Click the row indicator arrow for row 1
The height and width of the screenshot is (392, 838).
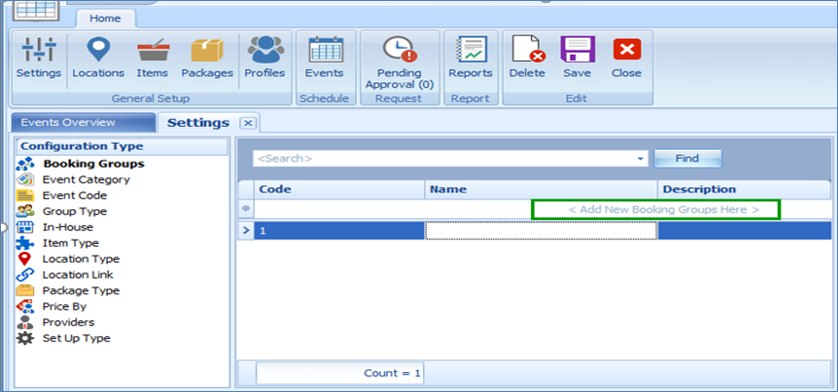(246, 230)
